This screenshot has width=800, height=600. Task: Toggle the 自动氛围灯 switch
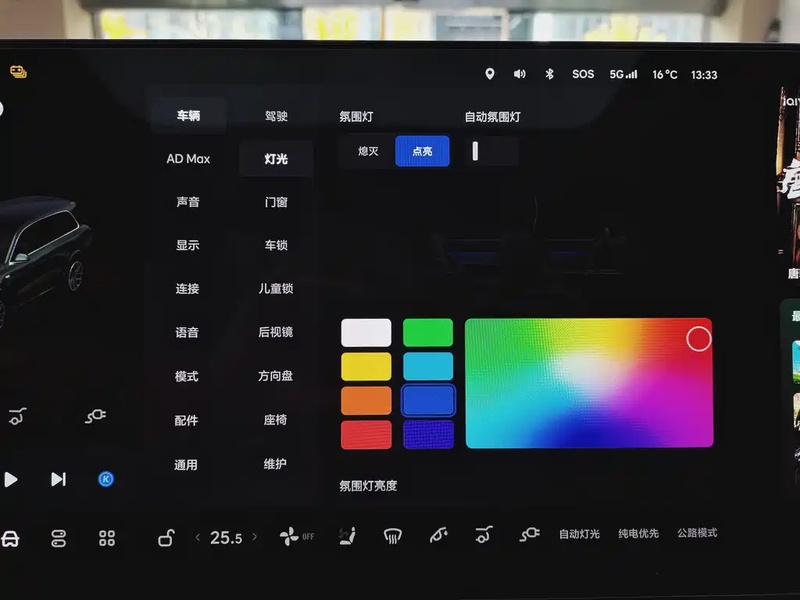[491, 151]
